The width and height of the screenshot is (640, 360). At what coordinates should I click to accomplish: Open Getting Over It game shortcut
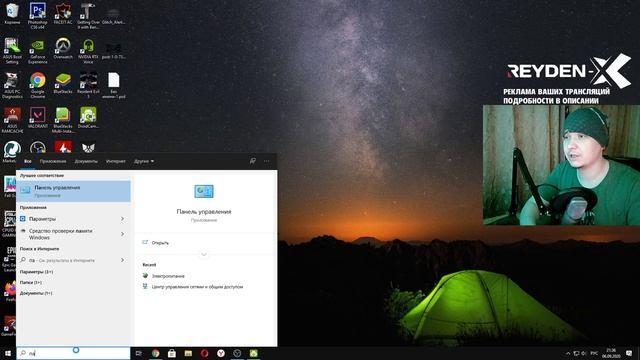[88, 16]
